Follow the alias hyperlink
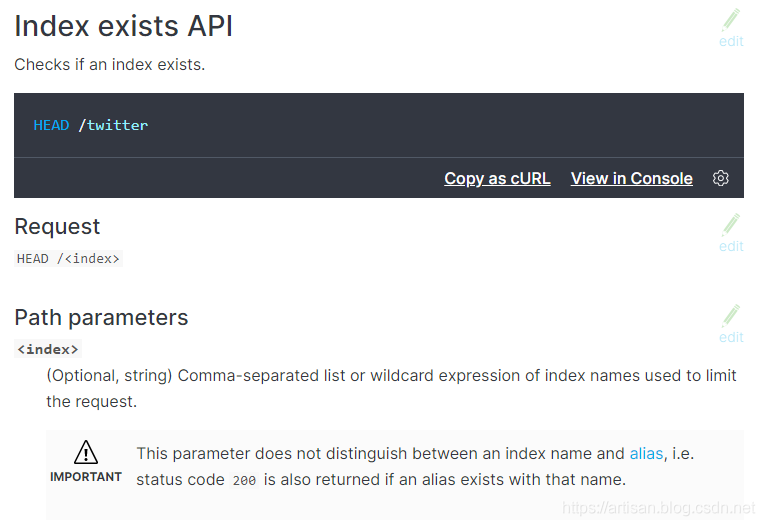The height and width of the screenshot is (526, 765). pos(646,453)
